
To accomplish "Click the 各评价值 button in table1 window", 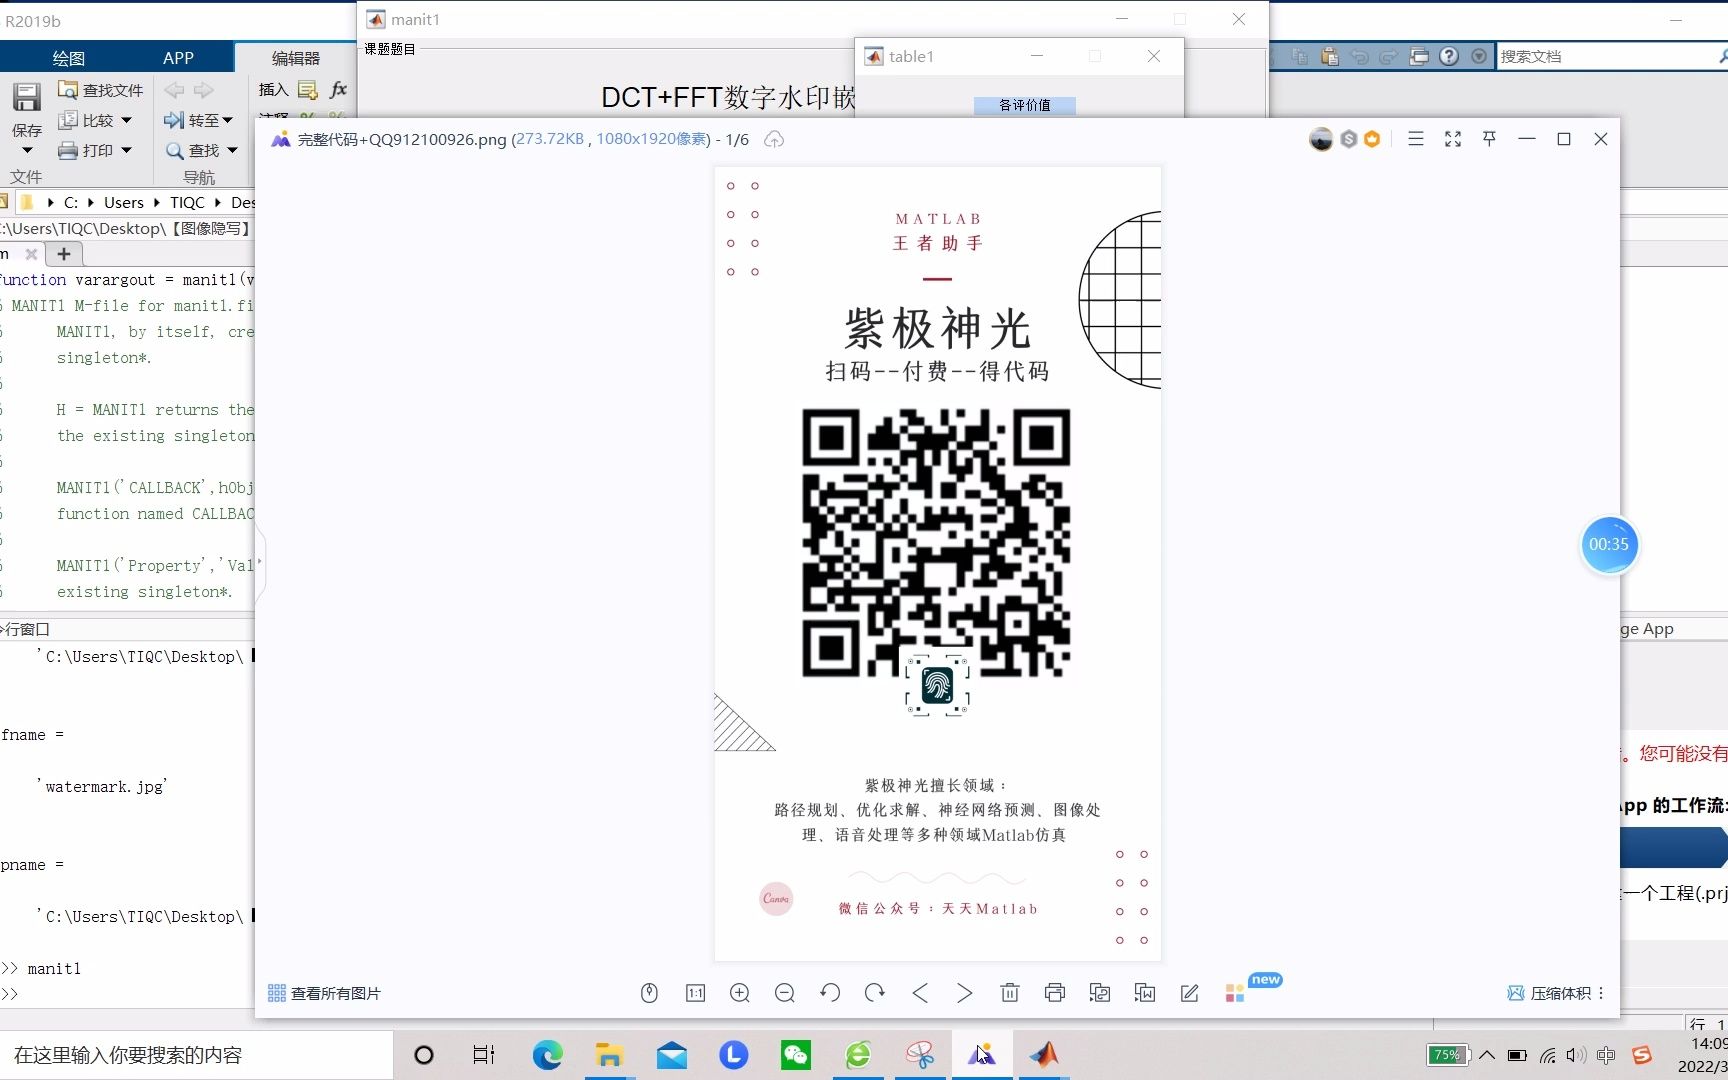I will coord(1025,105).
